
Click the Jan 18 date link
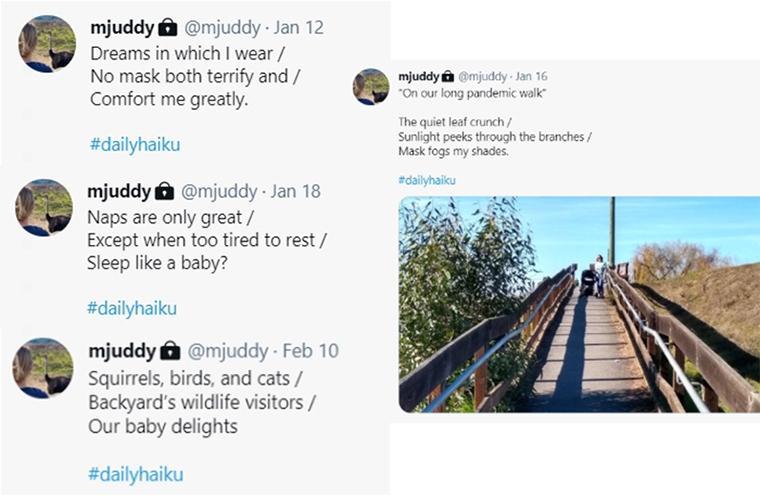point(297,191)
